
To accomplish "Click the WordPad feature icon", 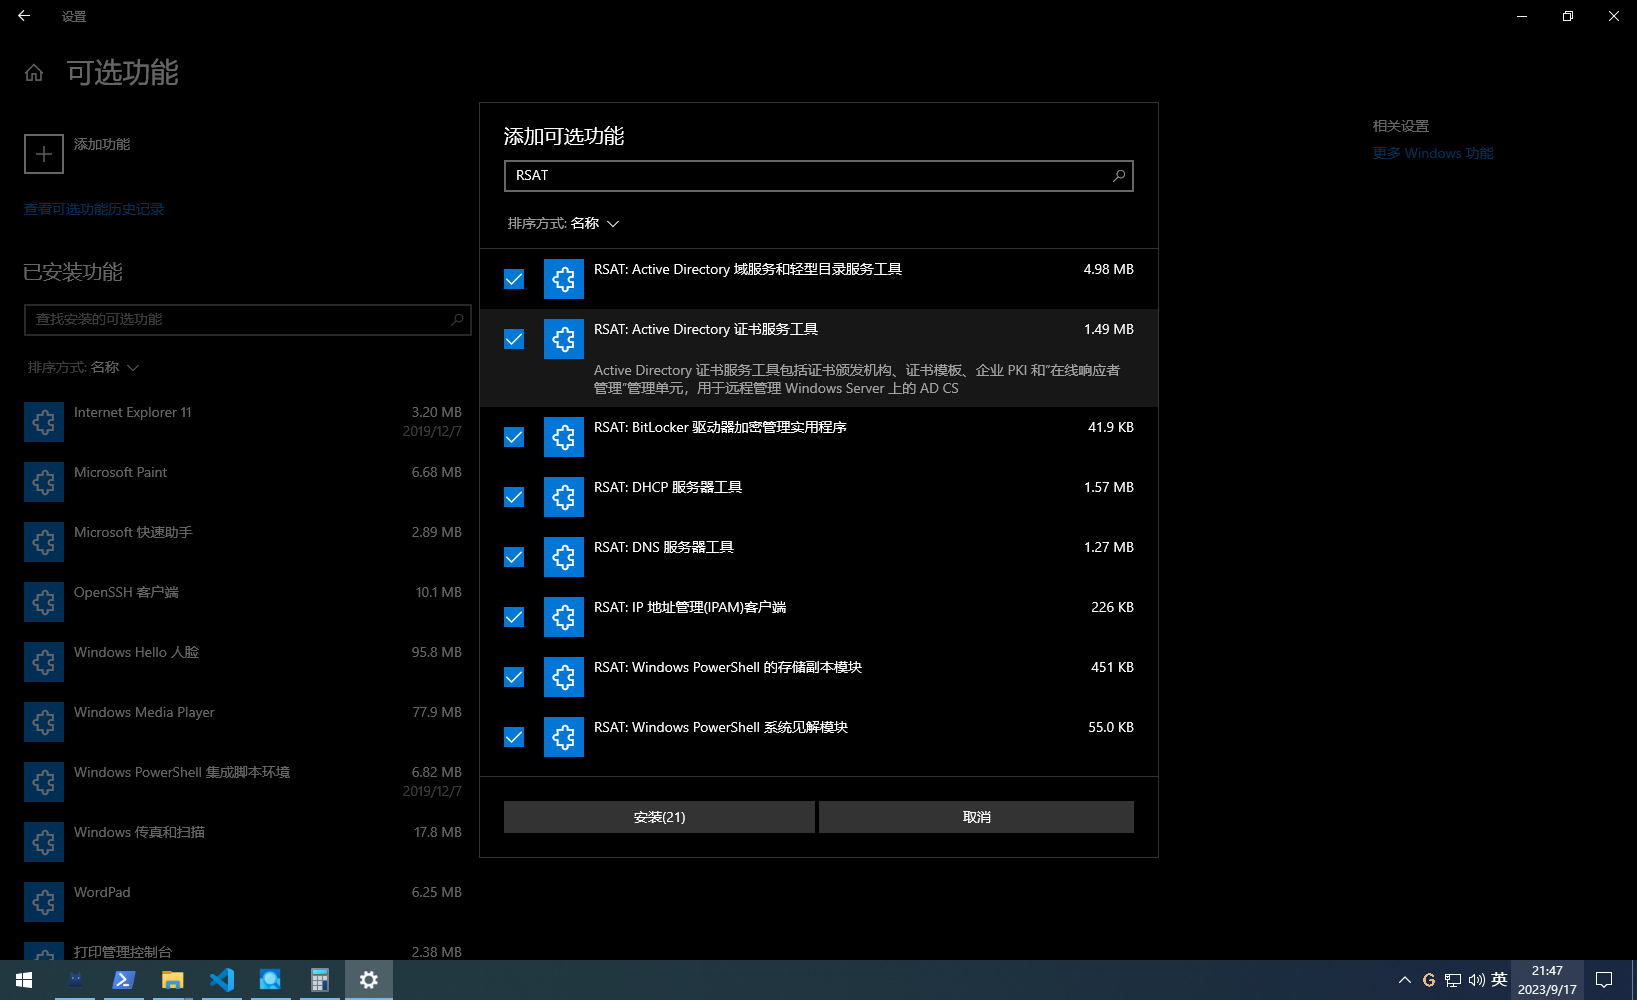I will point(44,902).
